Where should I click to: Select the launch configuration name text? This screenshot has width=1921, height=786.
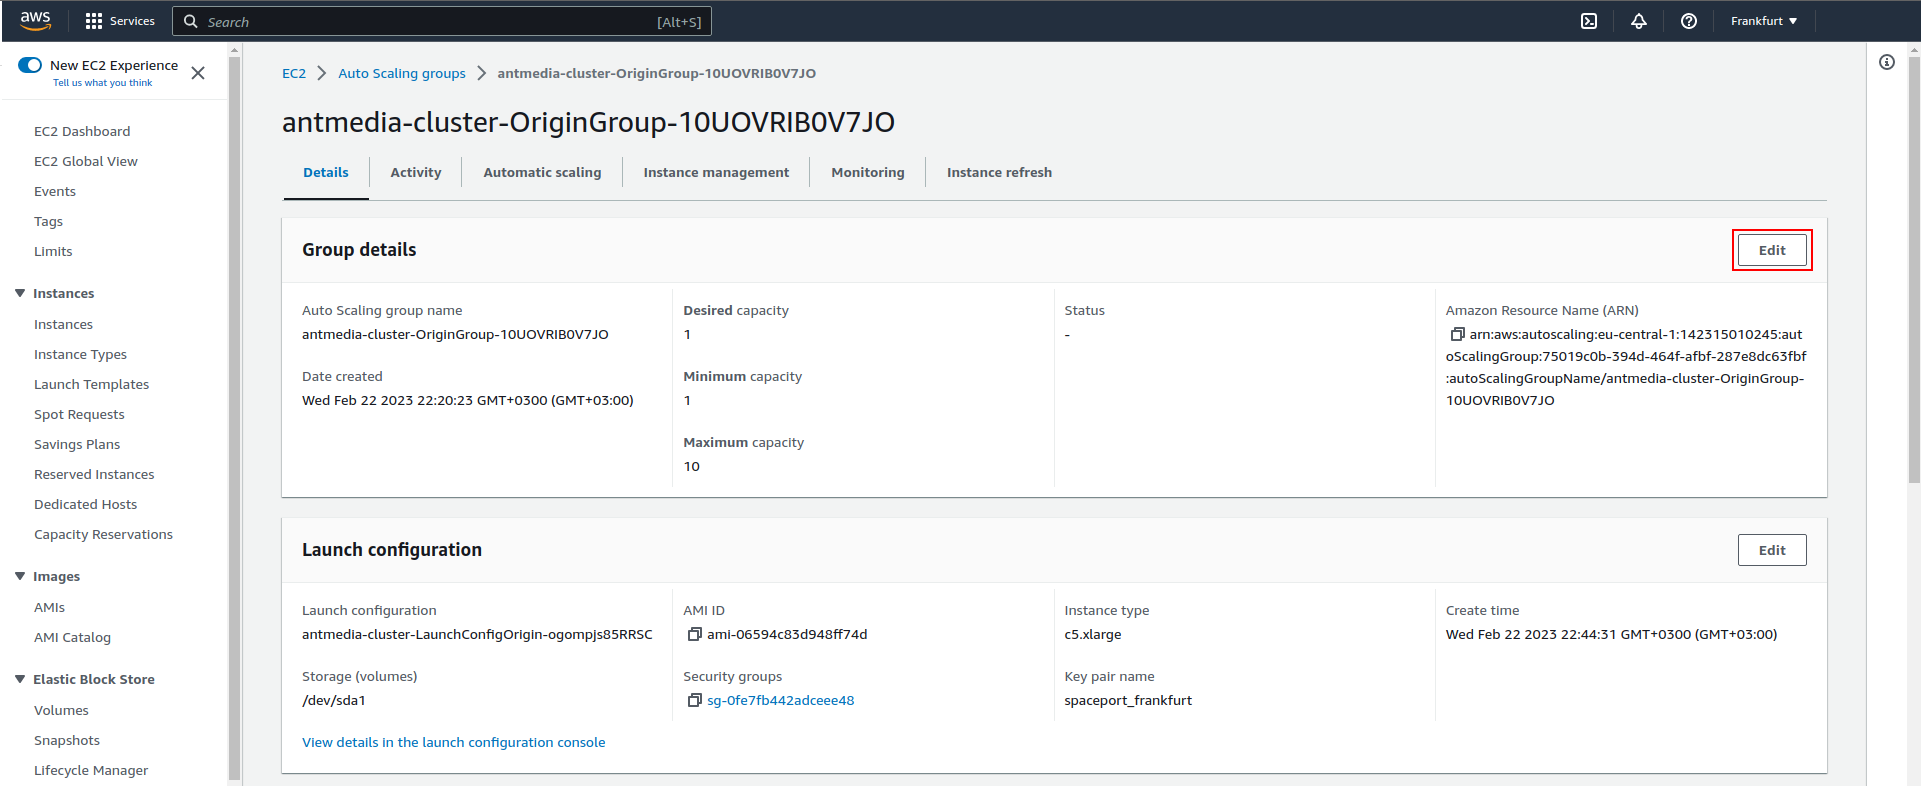coord(477,634)
